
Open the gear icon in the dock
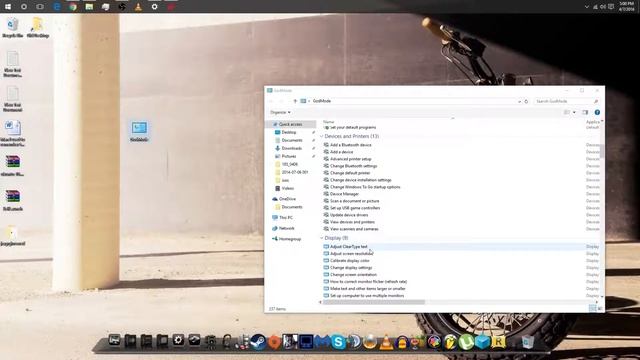coord(178,340)
